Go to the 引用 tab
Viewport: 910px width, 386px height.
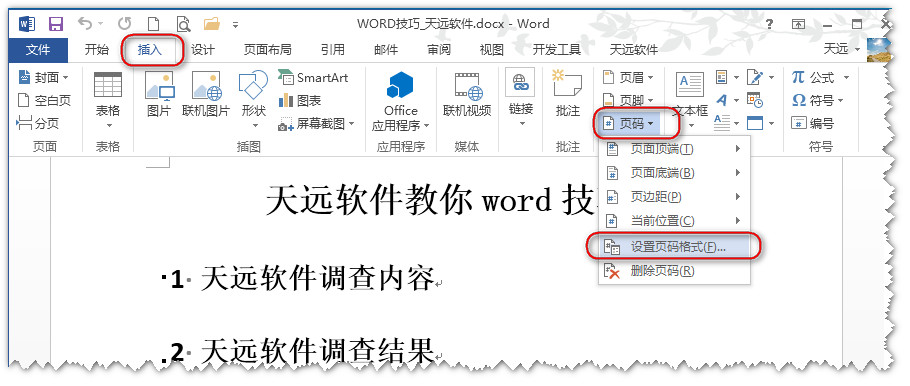(x=333, y=50)
